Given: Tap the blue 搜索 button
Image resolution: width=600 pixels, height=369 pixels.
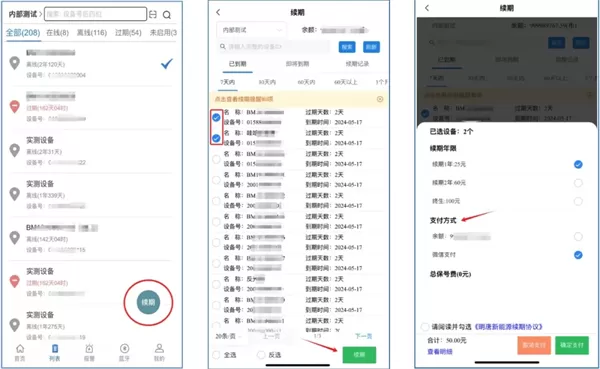Looking at the screenshot, I should [347, 47].
